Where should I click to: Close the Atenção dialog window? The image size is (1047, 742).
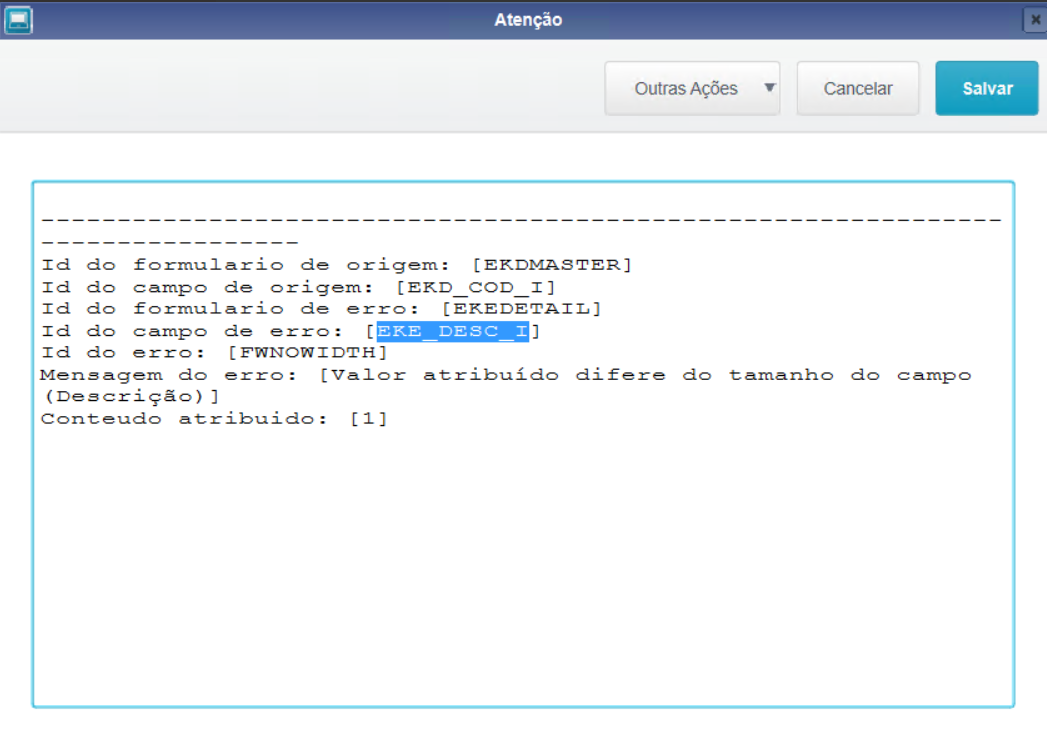(x=1035, y=20)
